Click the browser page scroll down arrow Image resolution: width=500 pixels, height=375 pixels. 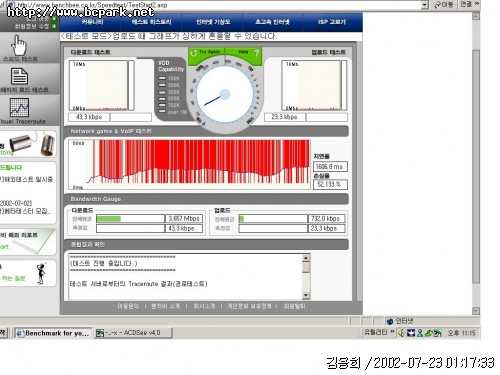click(x=476, y=311)
